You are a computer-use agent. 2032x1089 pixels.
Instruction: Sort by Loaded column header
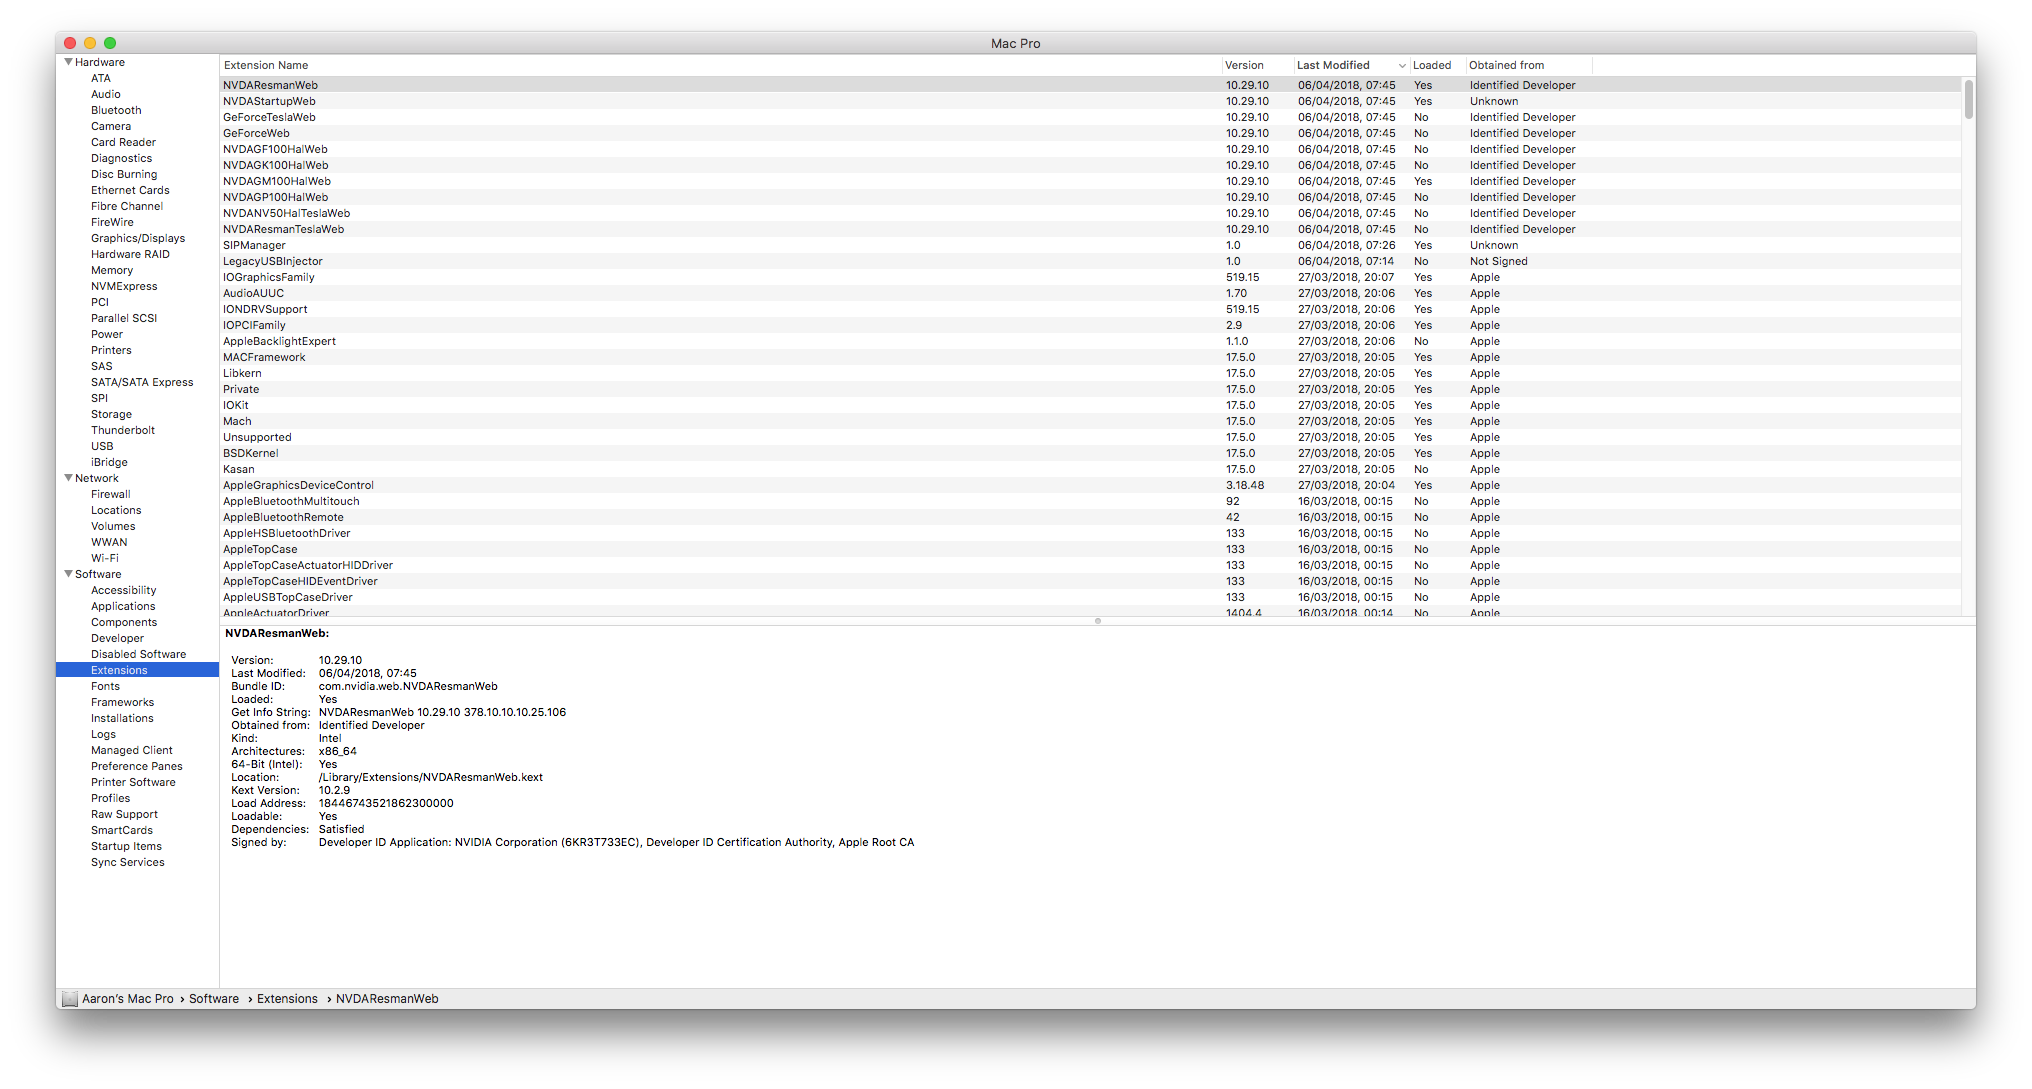[1431, 66]
